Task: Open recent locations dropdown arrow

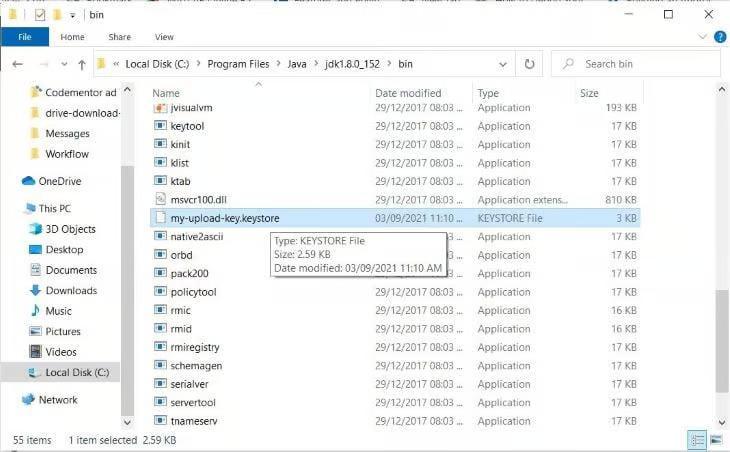Action: [x=64, y=64]
